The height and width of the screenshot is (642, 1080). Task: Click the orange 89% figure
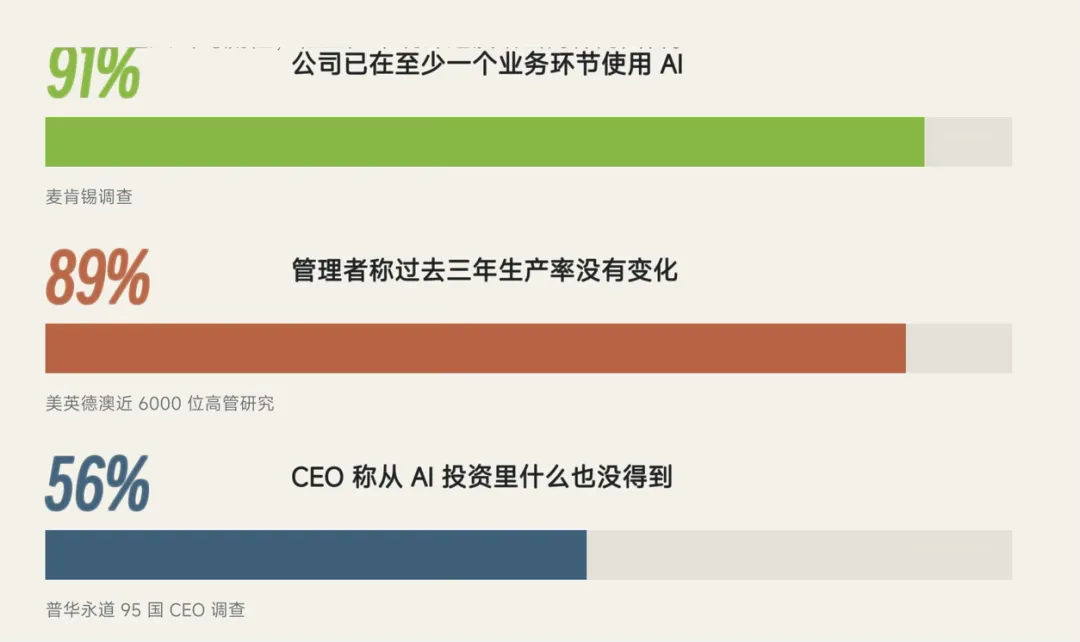click(97, 277)
